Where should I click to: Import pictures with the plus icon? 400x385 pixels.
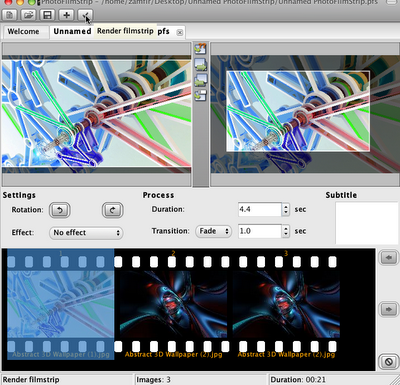[66, 15]
